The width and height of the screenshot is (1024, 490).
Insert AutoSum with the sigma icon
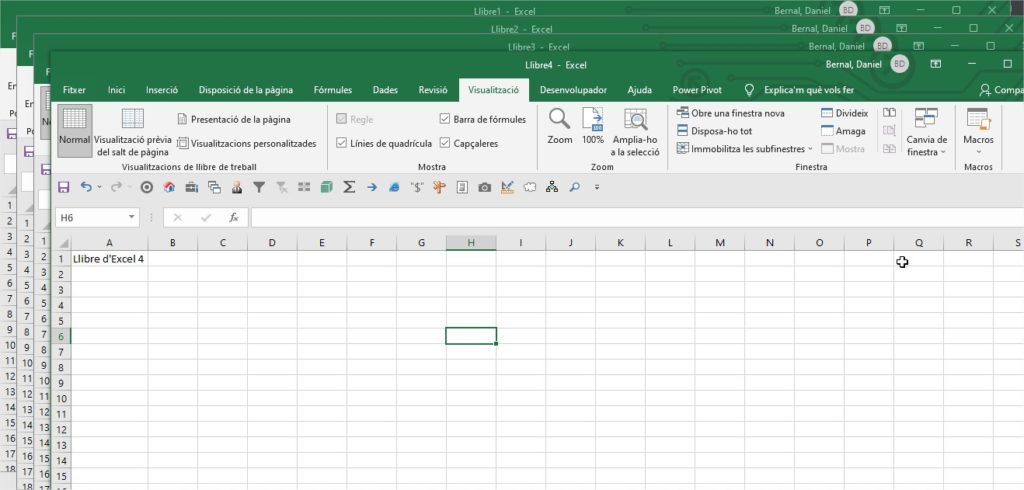349,188
